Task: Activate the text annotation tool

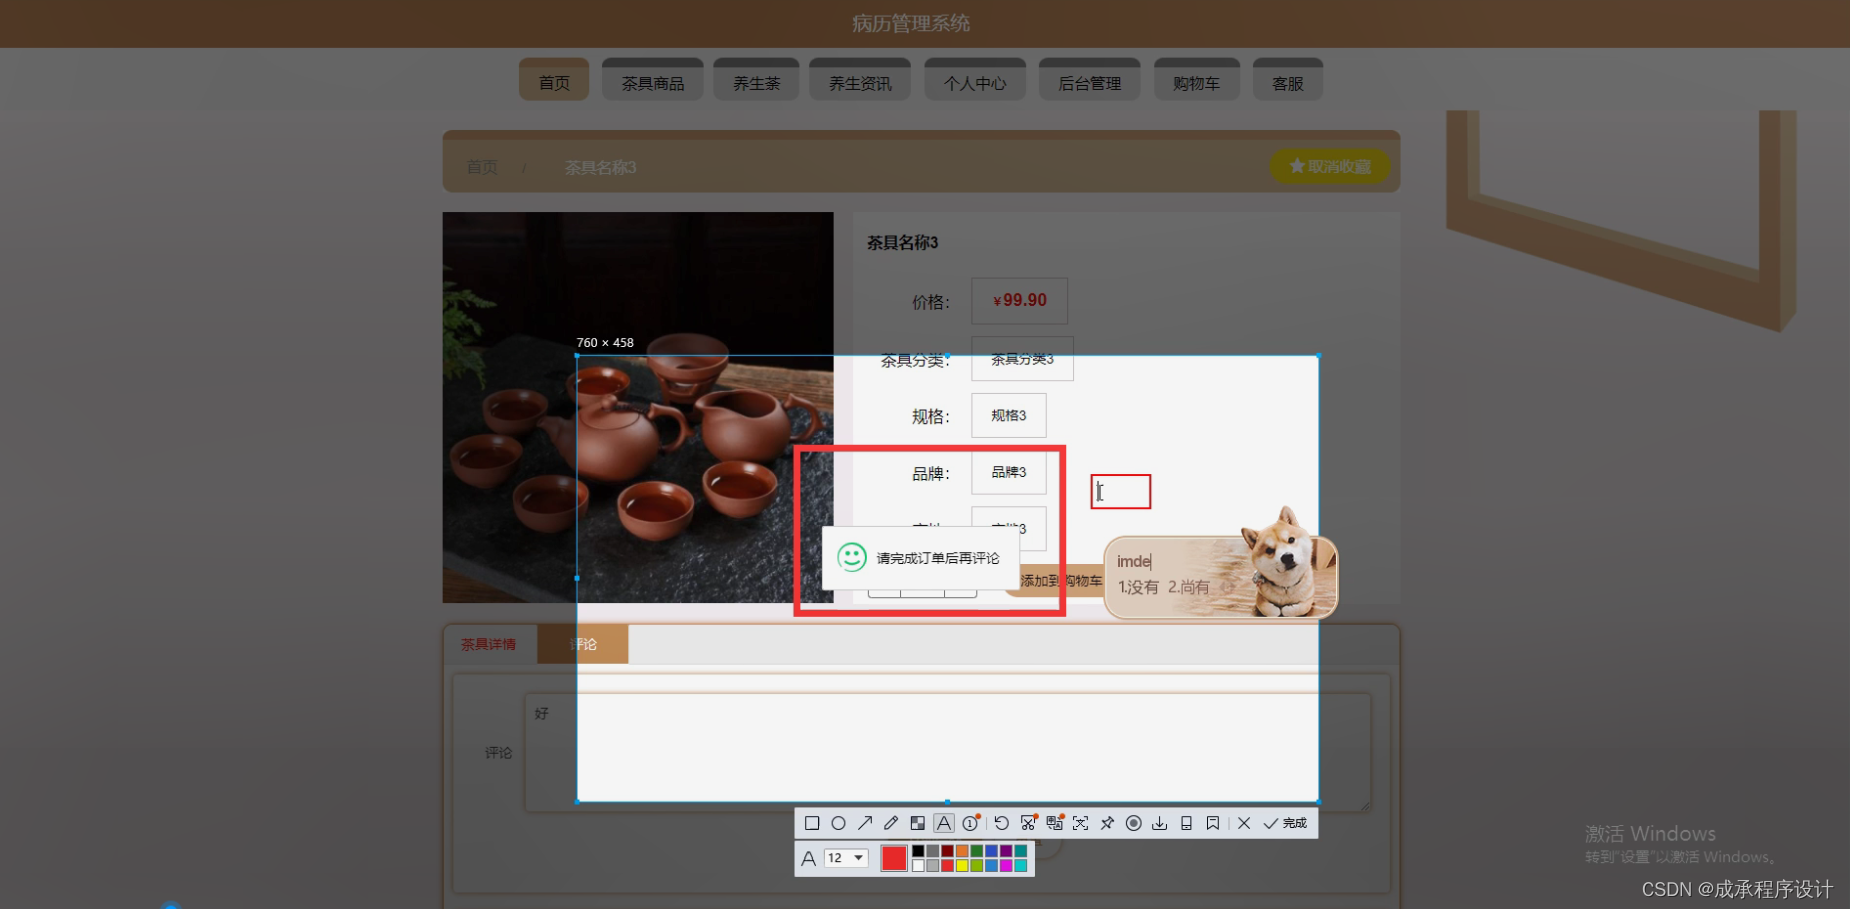Action: pos(943,824)
